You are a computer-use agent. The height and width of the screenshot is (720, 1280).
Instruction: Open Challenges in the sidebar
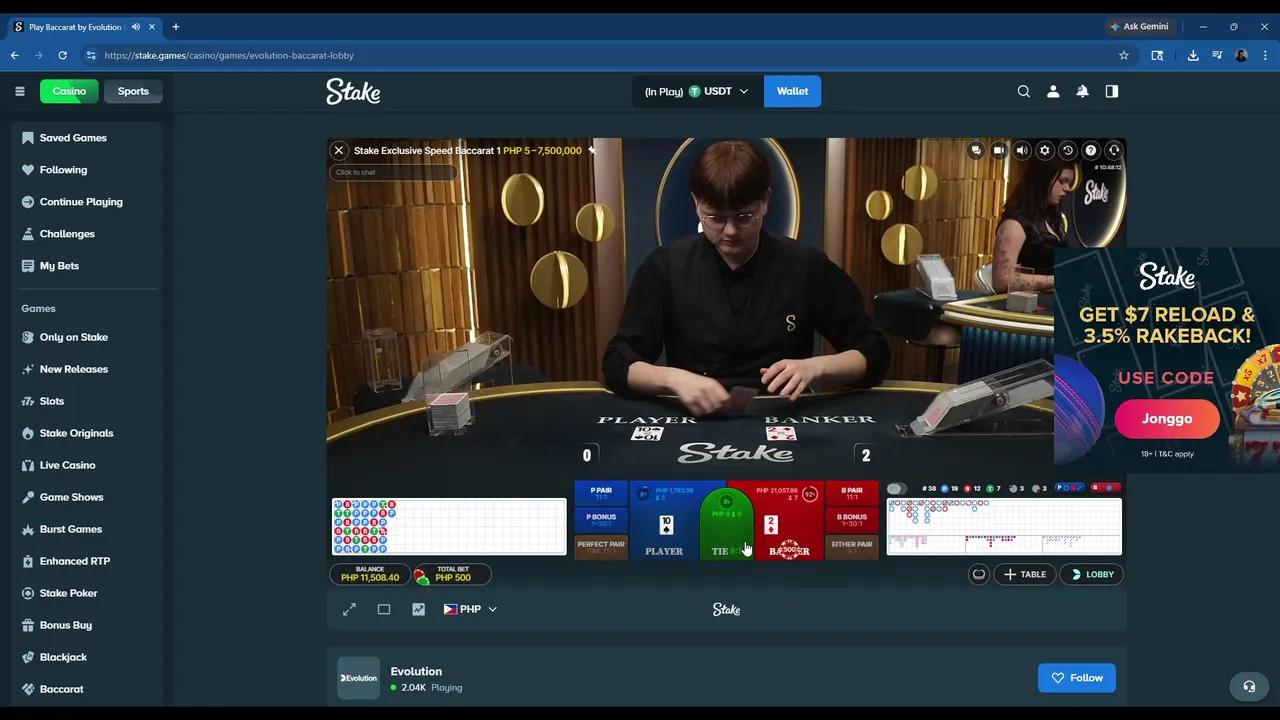[87, 234]
